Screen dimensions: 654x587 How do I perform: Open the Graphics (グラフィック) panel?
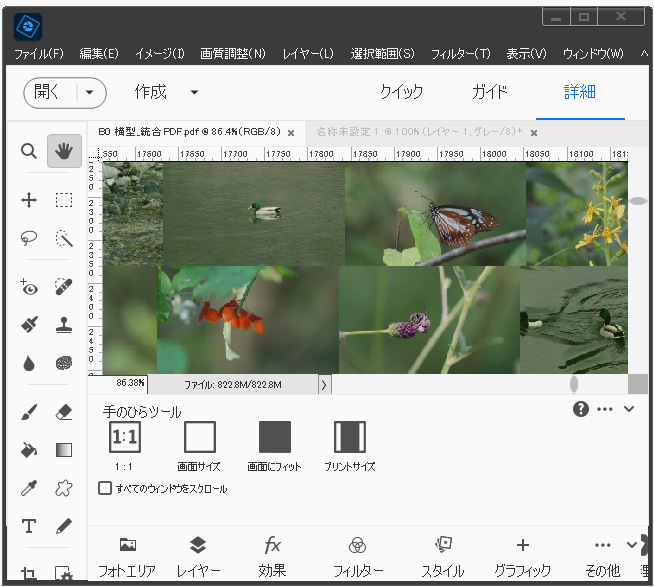pyautogui.click(x=523, y=557)
